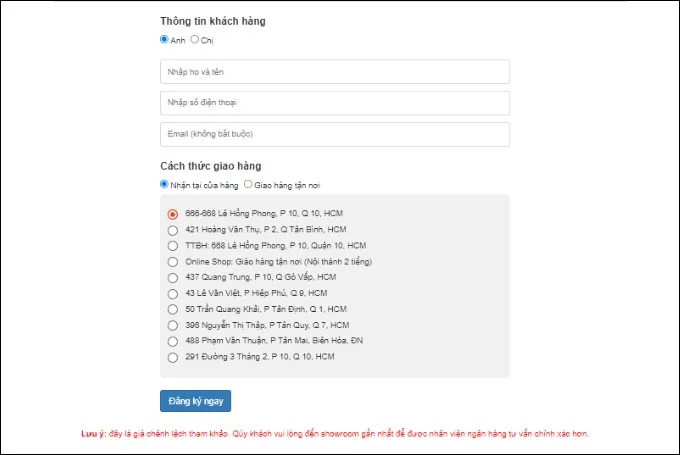The height and width of the screenshot is (455, 680).
Task: Click the Thông tin khách hàng heading
Action: [213, 21]
